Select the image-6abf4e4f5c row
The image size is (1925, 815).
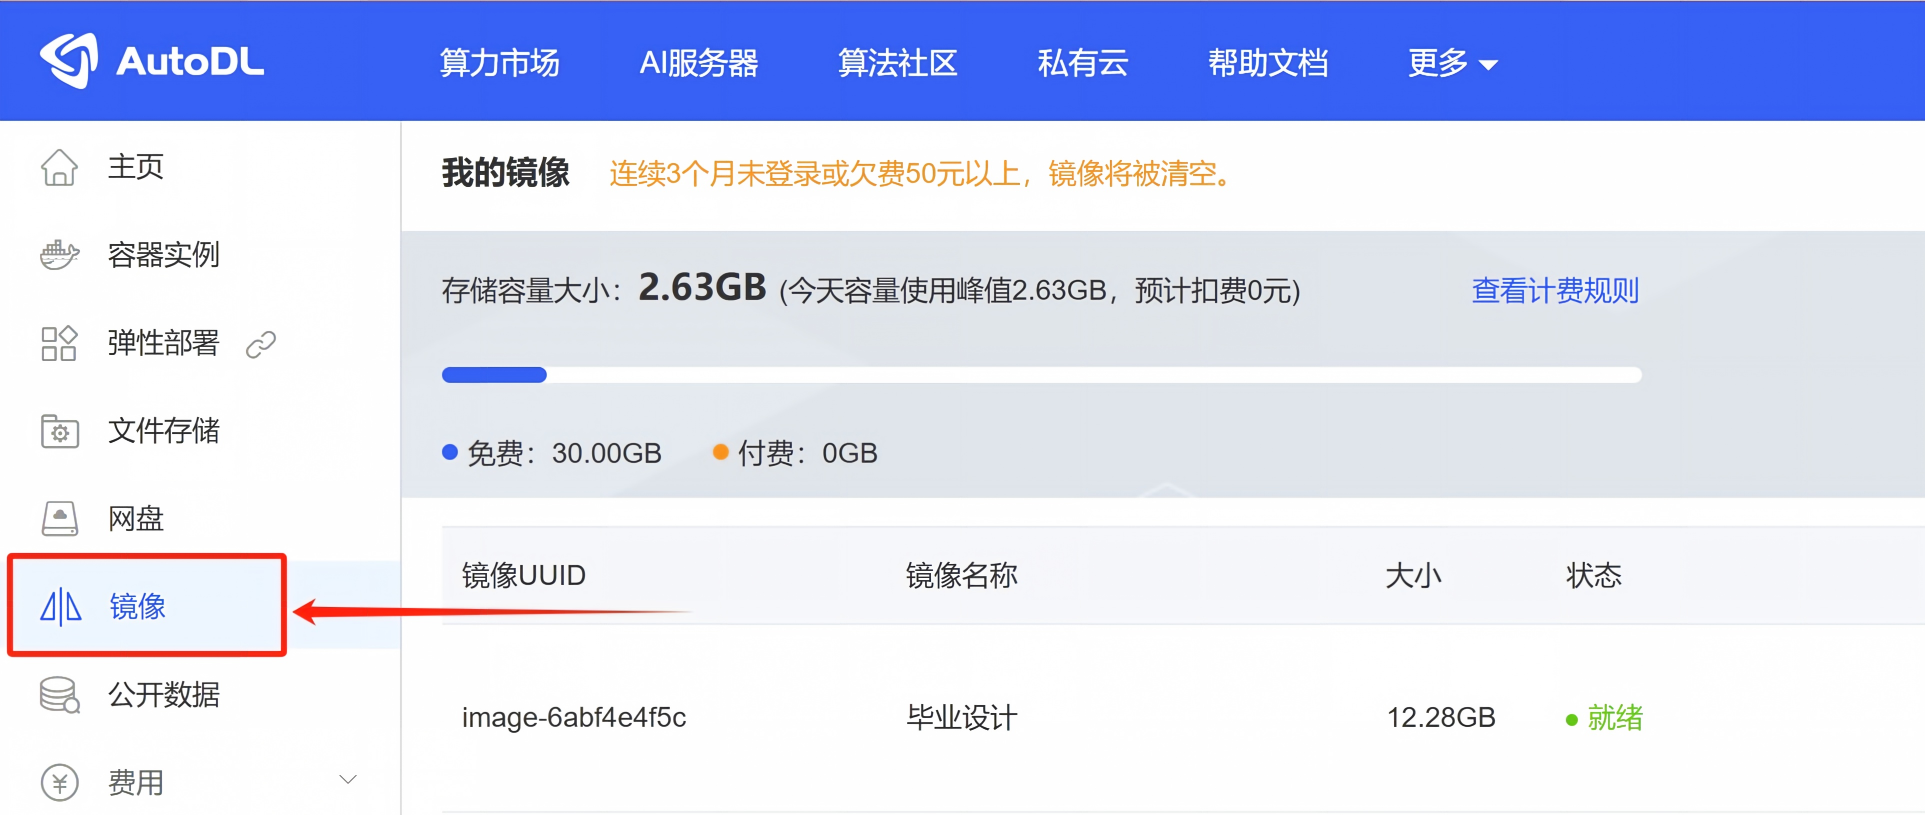point(1183,718)
